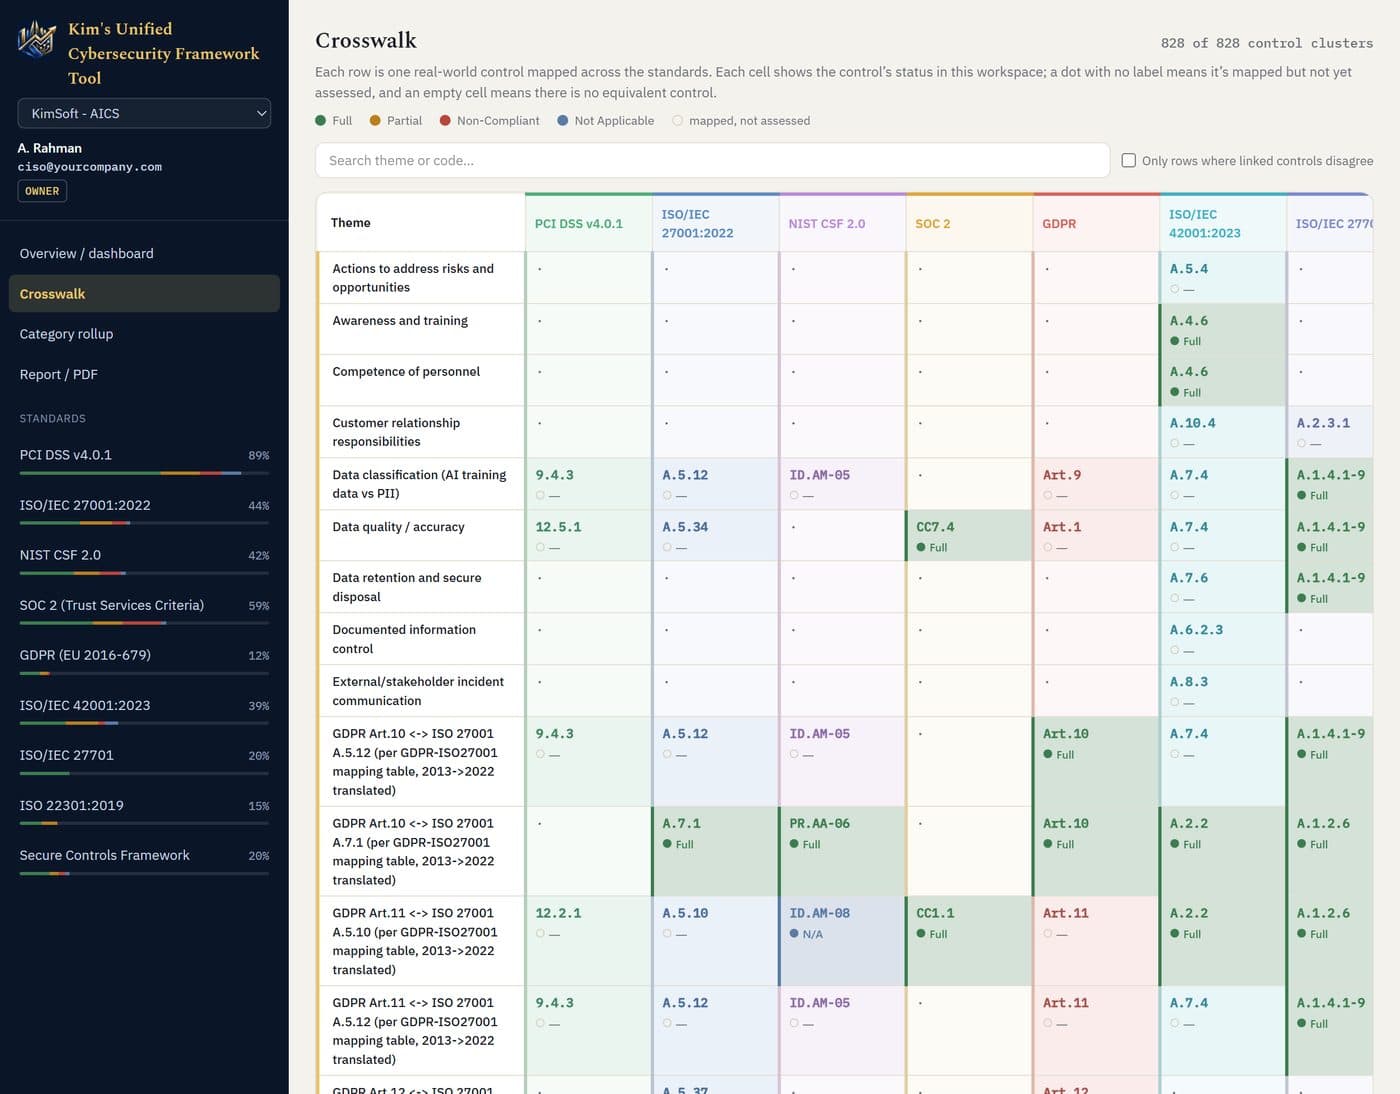Click A.4.6 cell in Awareness and training row
1400x1094 pixels.
click(x=1223, y=329)
